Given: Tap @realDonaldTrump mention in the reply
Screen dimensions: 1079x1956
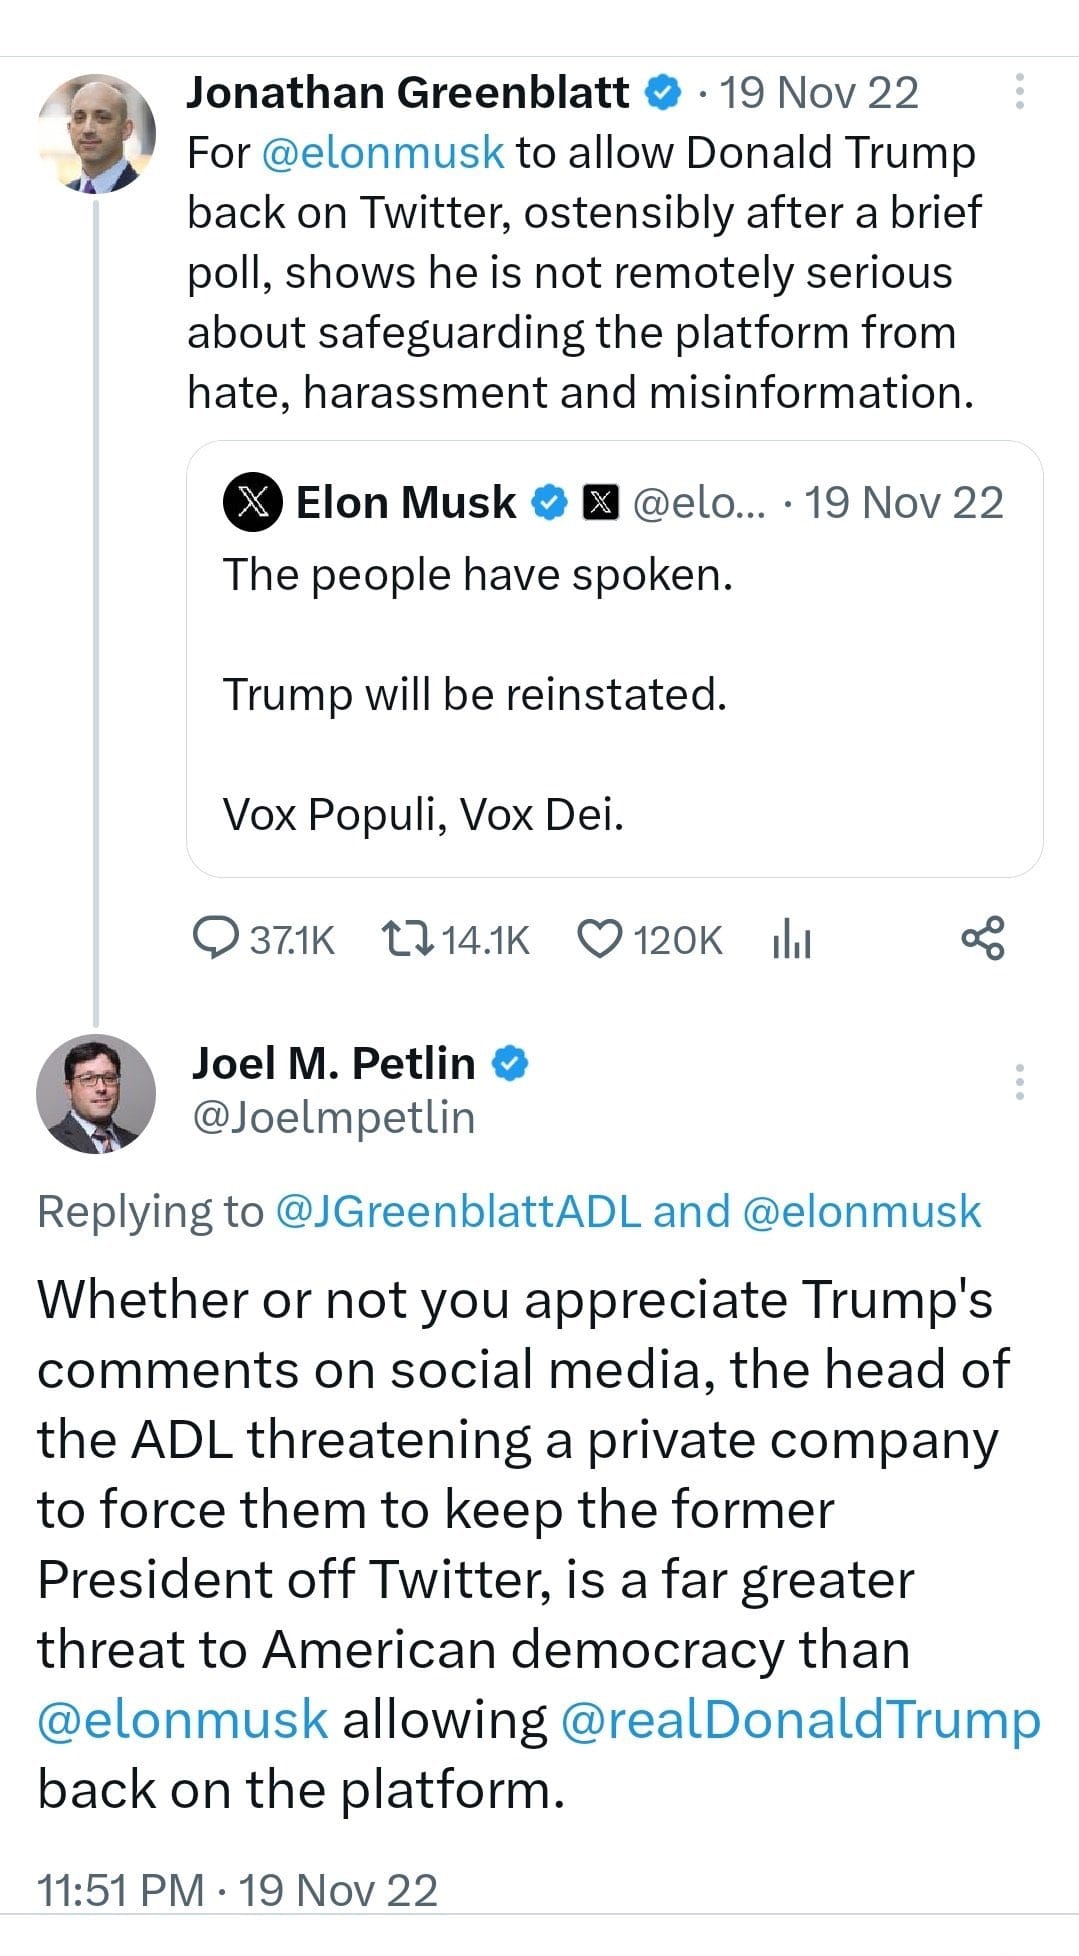Looking at the screenshot, I should [800, 1719].
